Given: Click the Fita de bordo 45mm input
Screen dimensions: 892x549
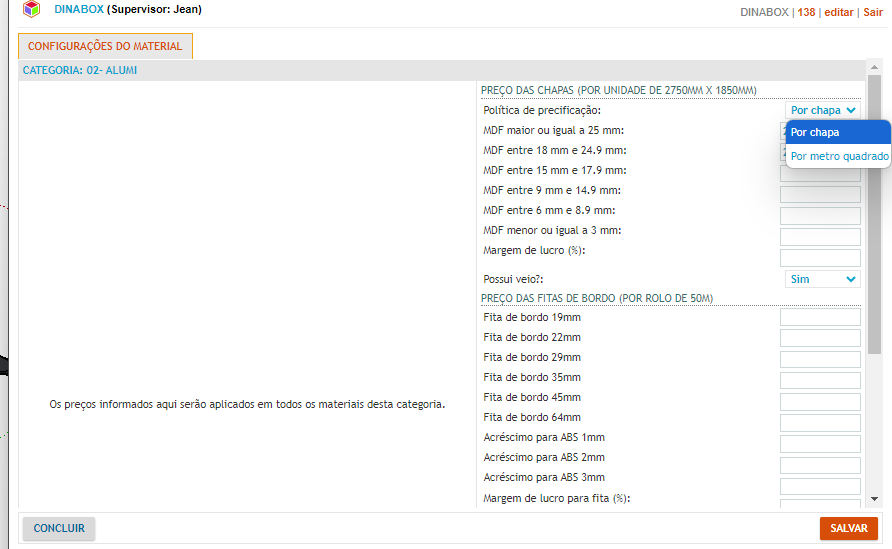Looking at the screenshot, I should pyautogui.click(x=819, y=401).
